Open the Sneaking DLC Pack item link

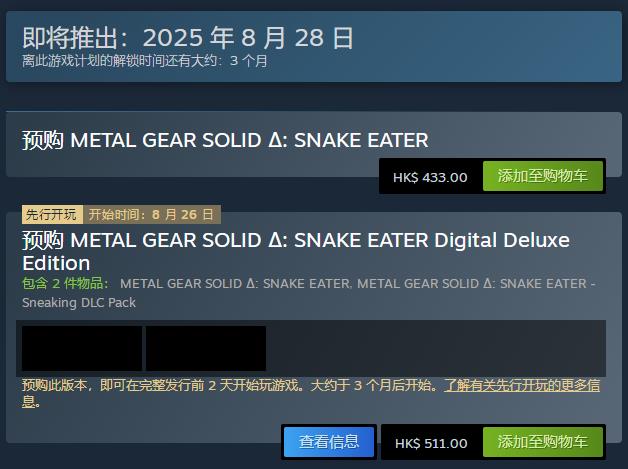78,302
